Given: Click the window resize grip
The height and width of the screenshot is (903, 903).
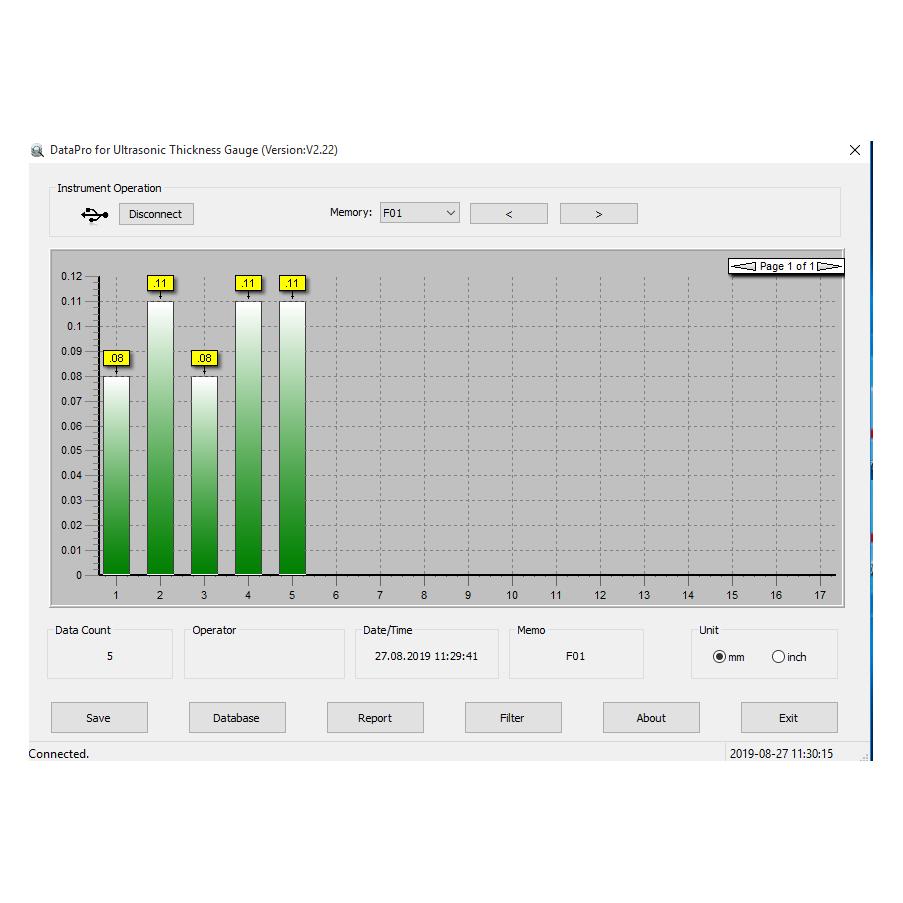Looking at the screenshot, I should coord(864,757).
